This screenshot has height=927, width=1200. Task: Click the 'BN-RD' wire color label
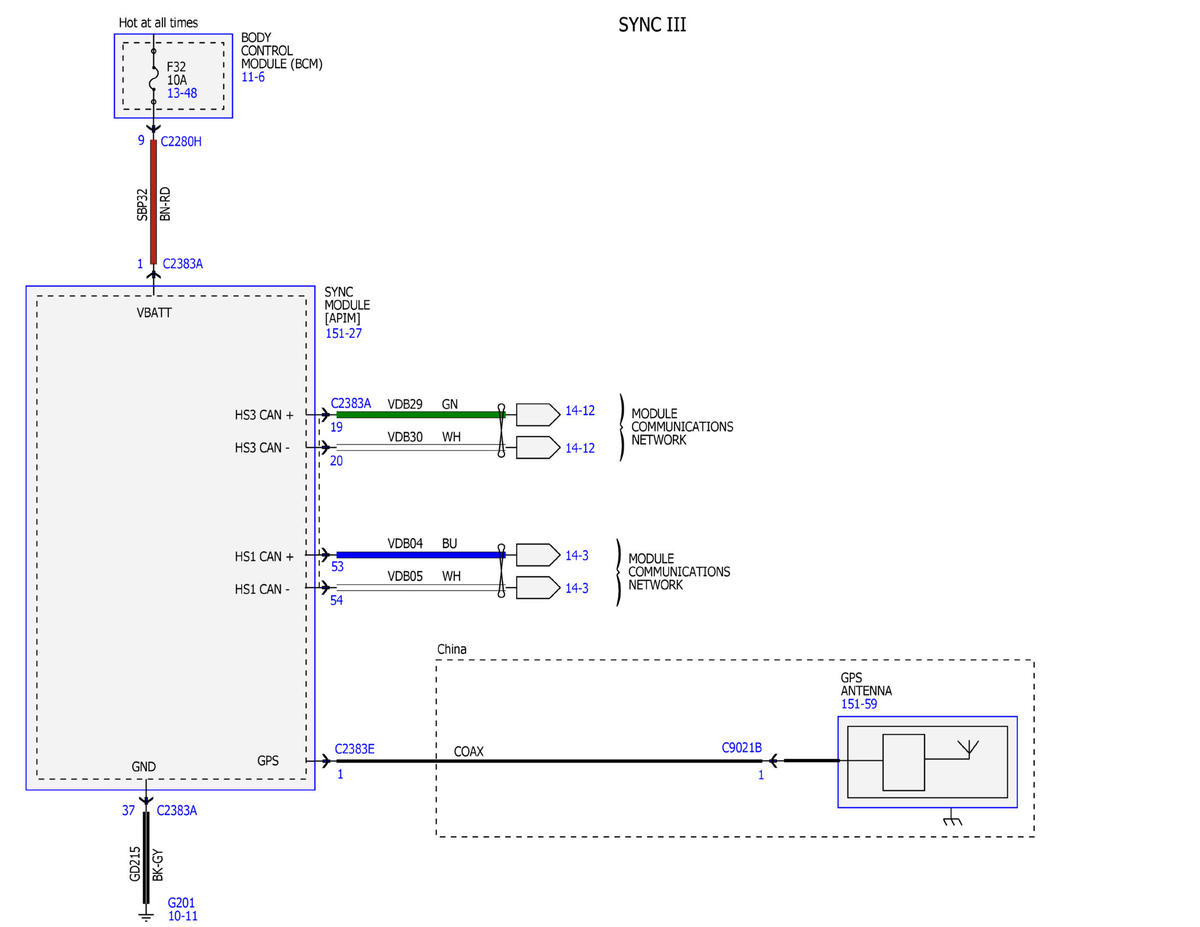(x=166, y=203)
